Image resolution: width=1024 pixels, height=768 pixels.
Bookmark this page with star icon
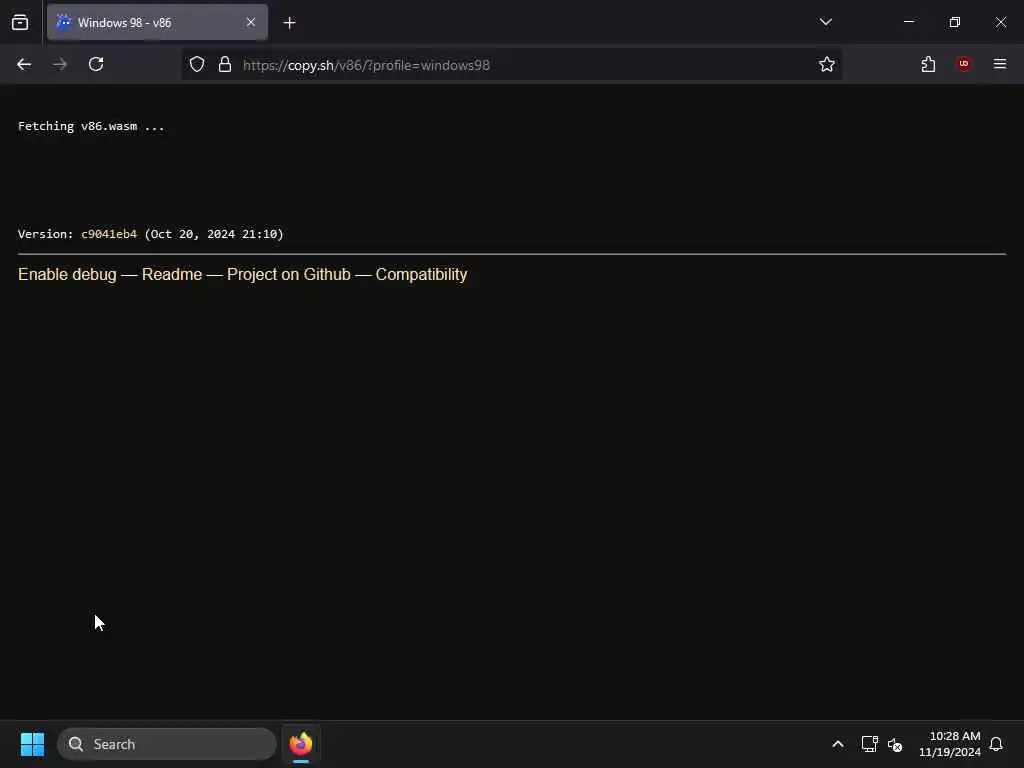coord(827,64)
